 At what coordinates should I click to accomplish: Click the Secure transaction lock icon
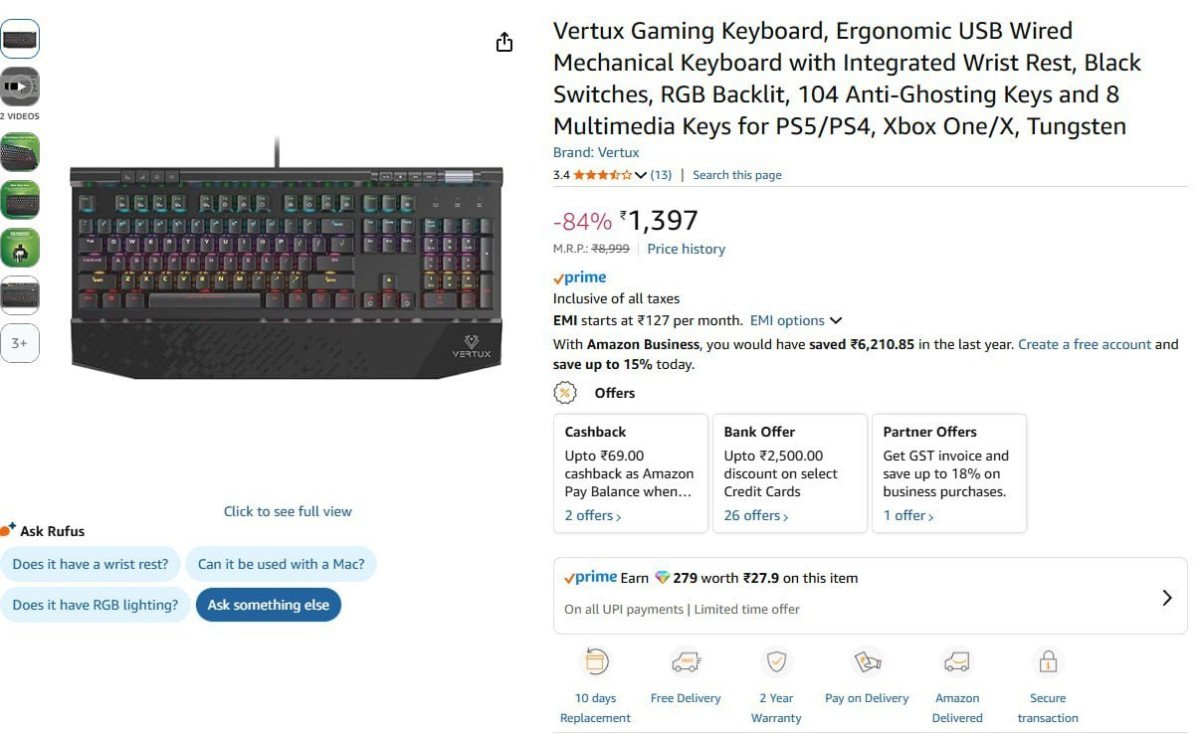click(x=1048, y=662)
